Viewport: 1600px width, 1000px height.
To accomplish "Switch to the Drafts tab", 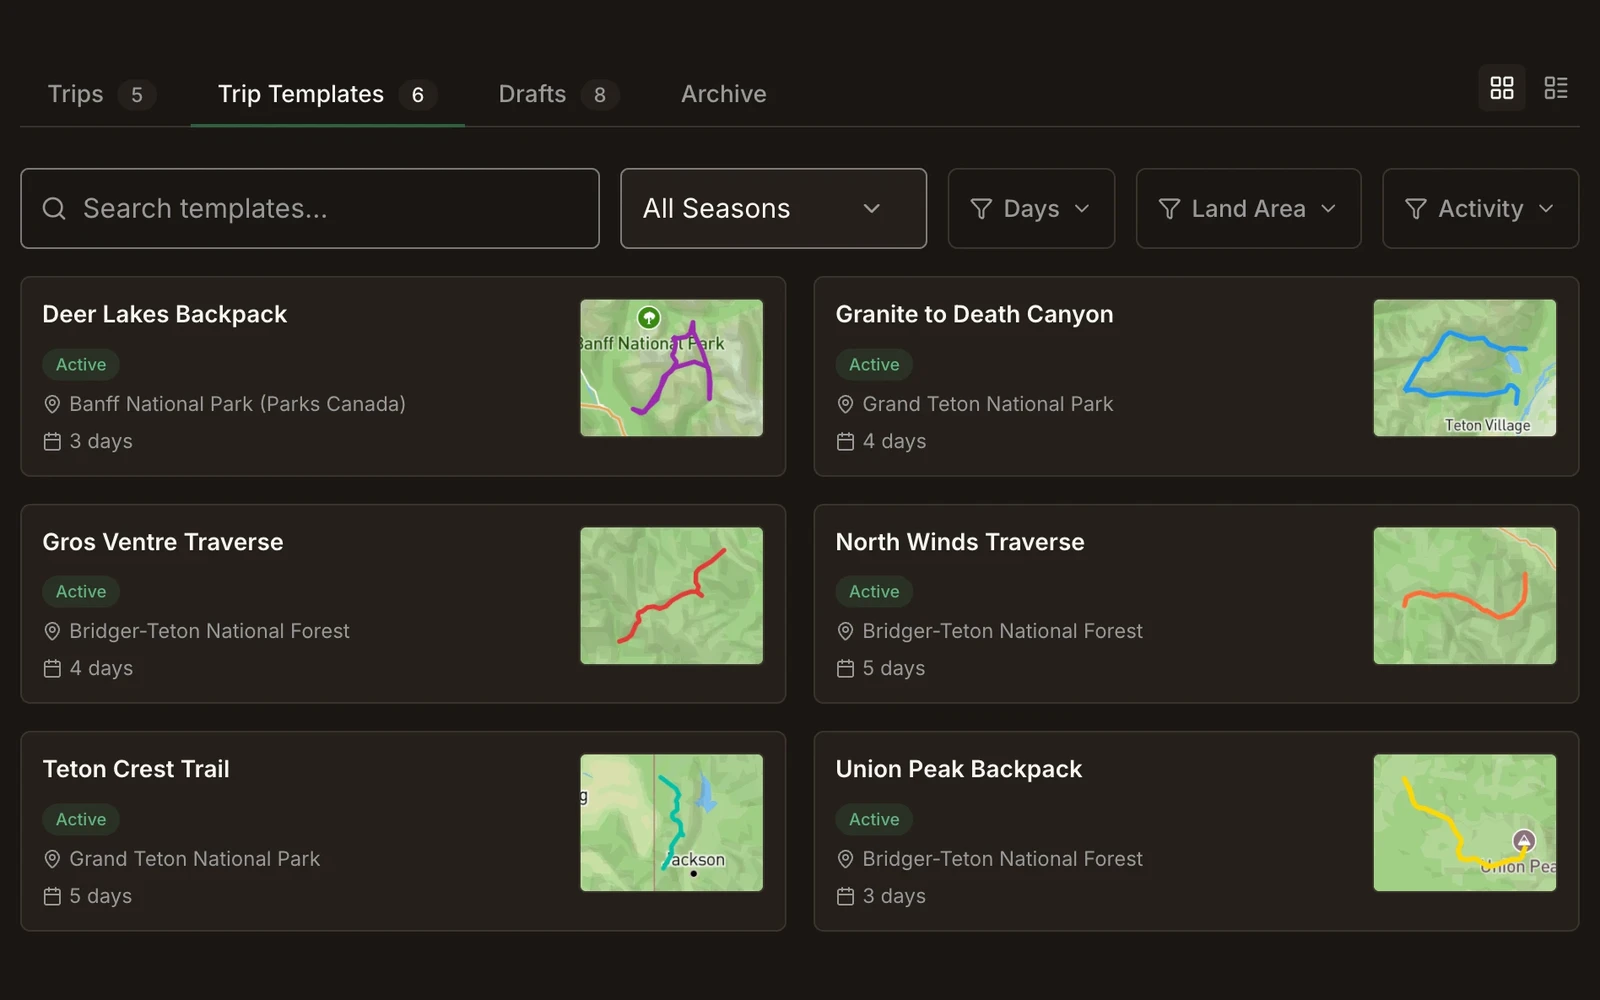I will tap(558, 94).
